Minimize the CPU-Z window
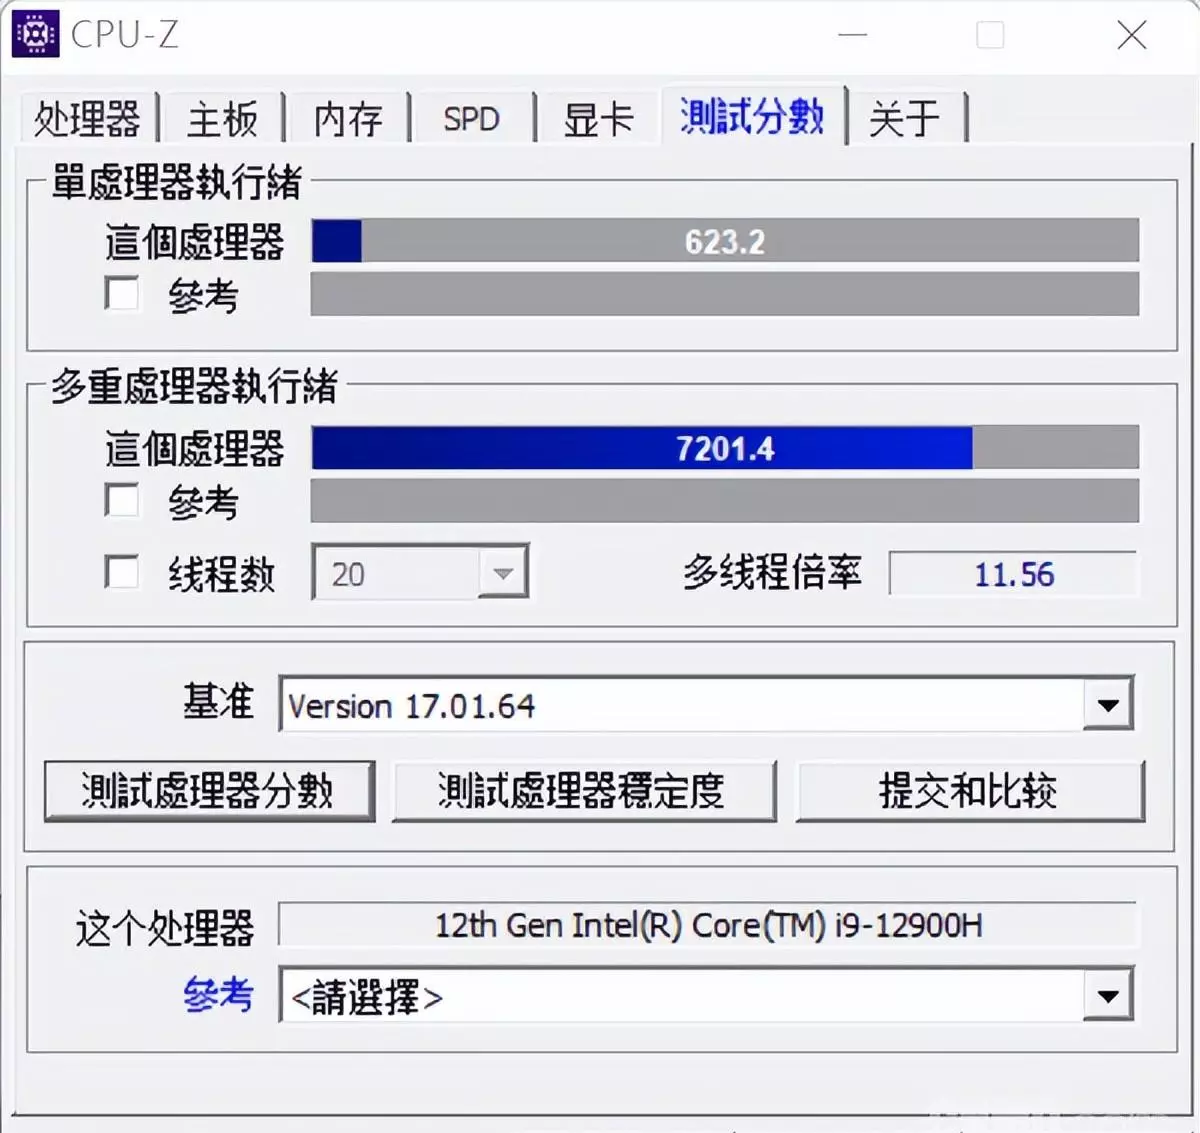The width and height of the screenshot is (1200, 1133). pos(852,36)
